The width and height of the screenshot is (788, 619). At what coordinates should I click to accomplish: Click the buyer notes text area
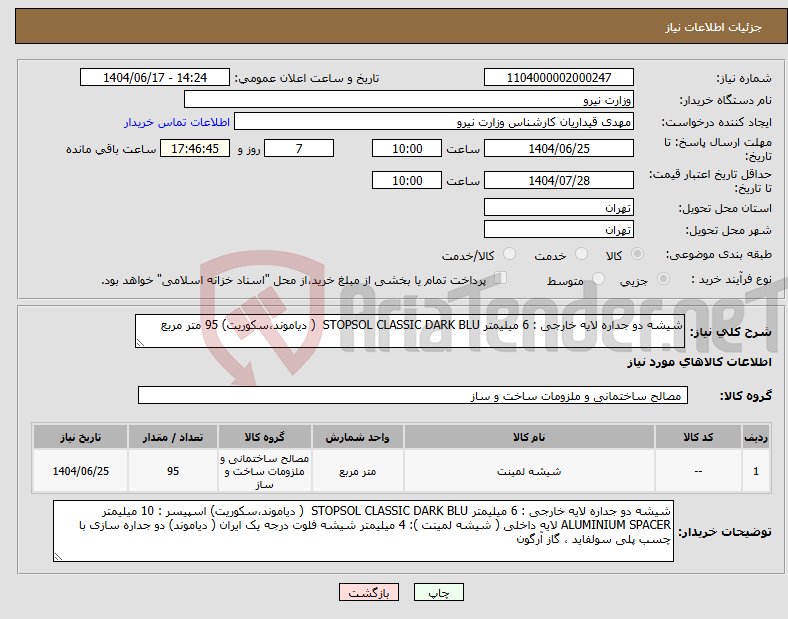click(363, 531)
